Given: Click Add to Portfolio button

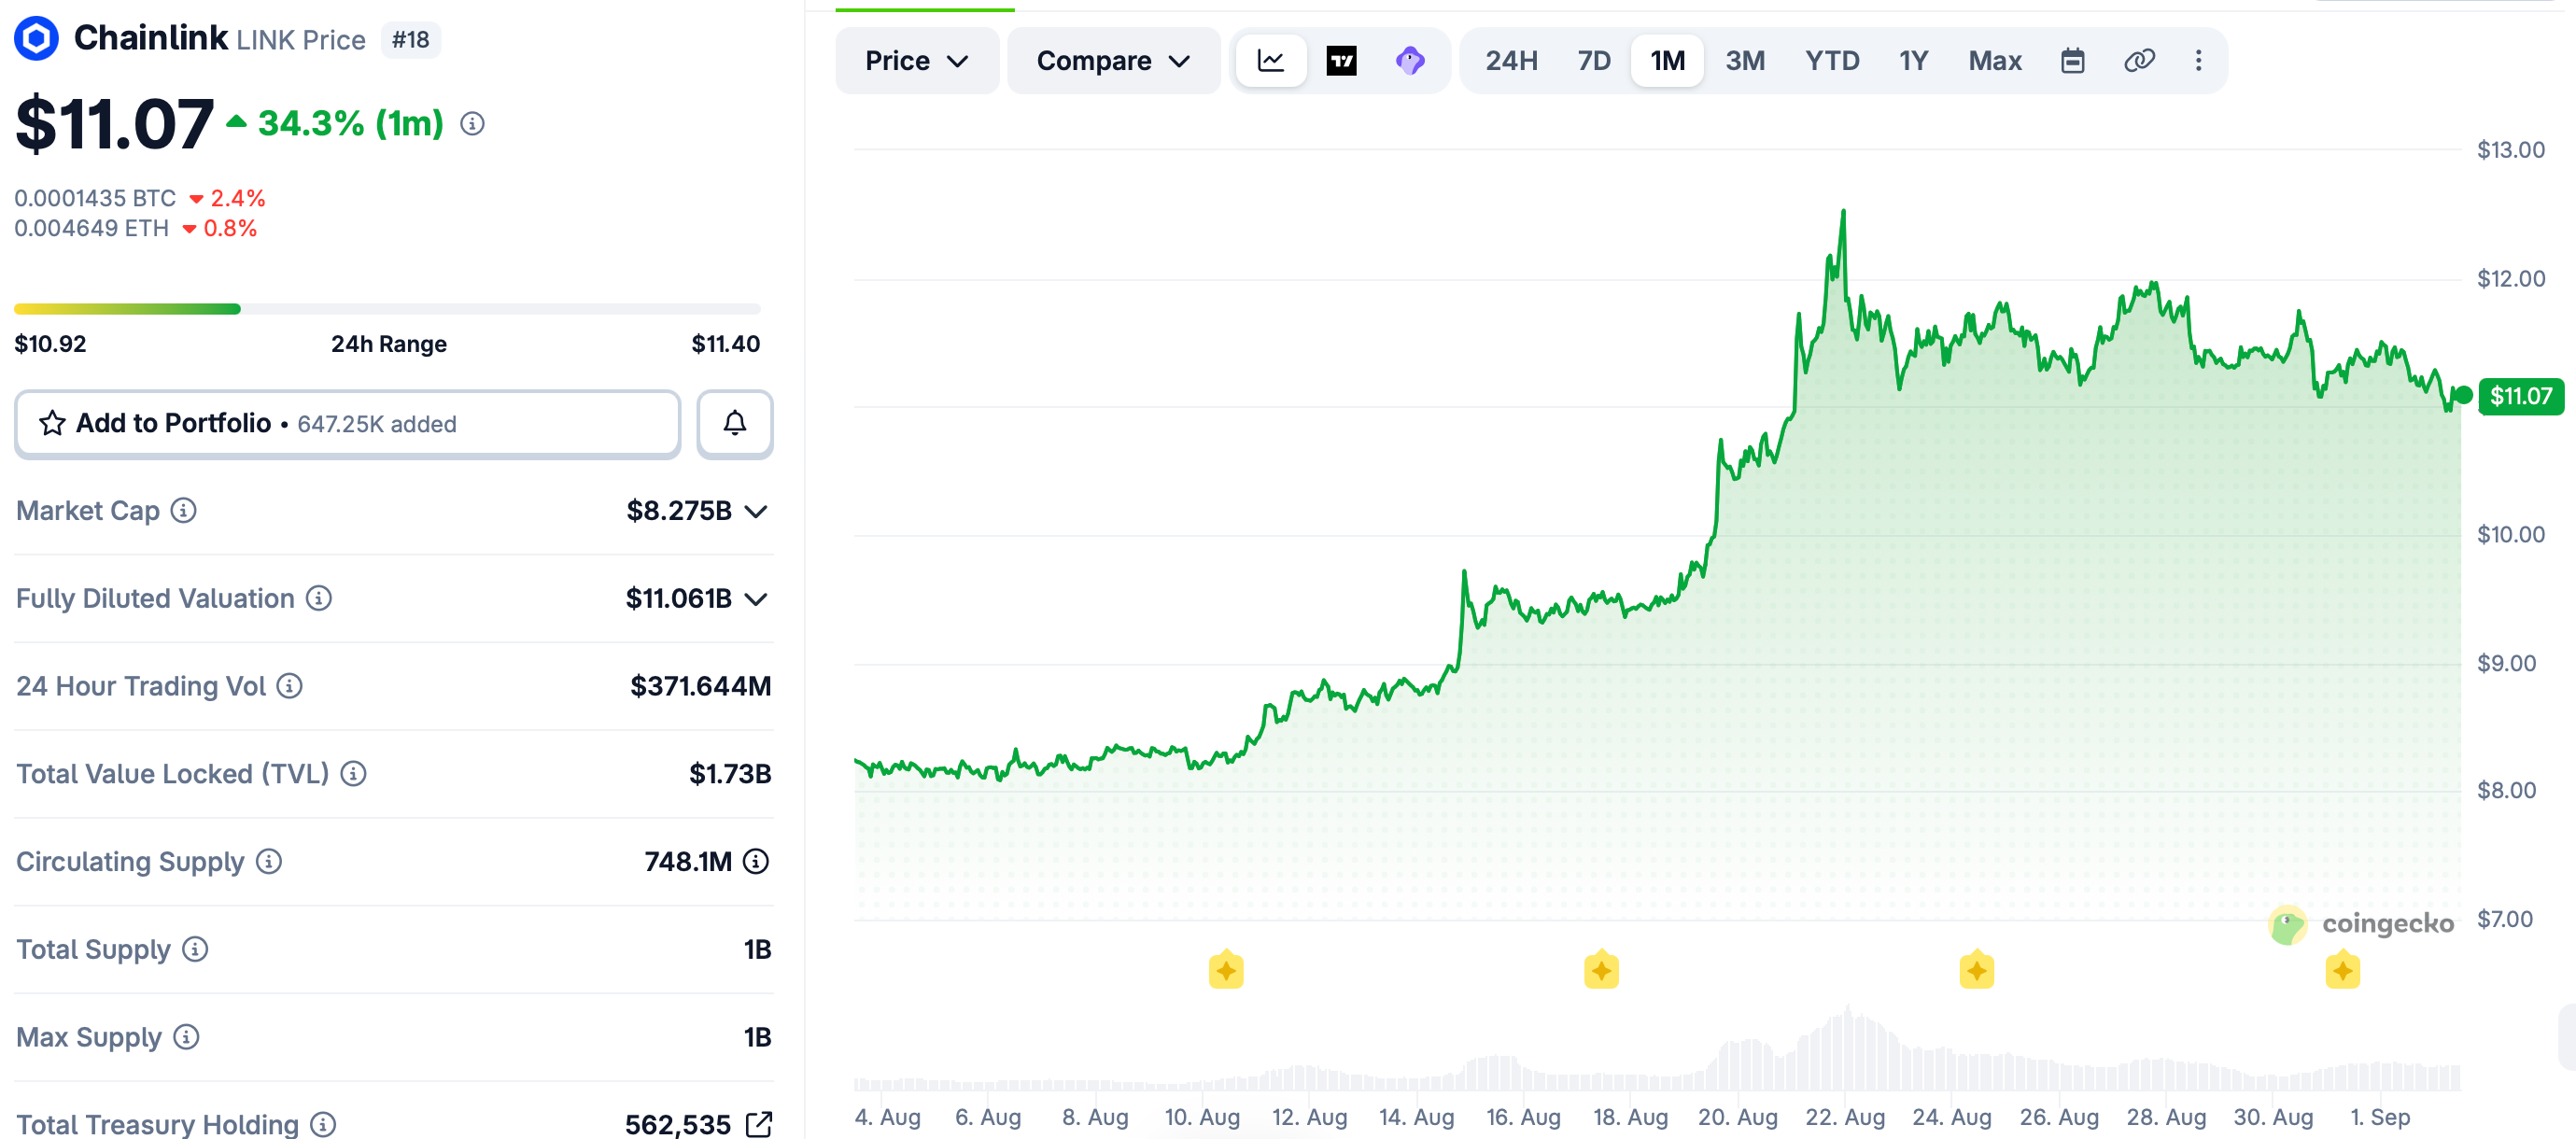Looking at the screenshot, I should [x=348, y=424].
